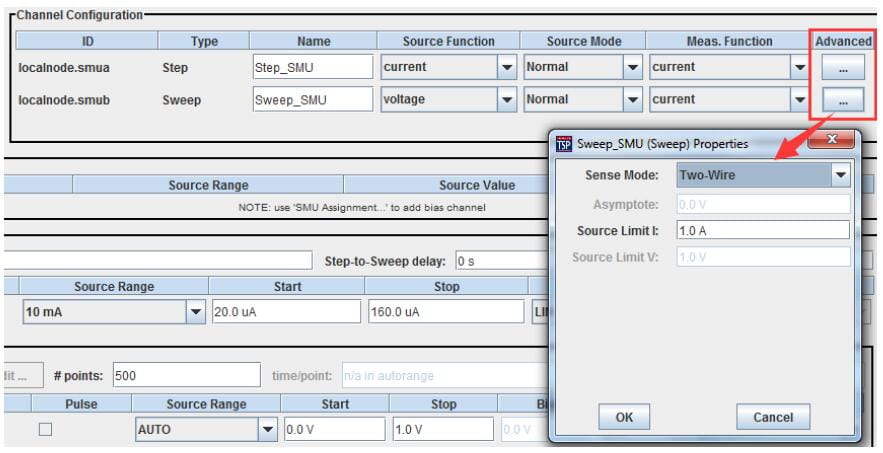This screenshot has height=453, width=883.
Task: Expand Sense Mode Two-Wire dropdown
Action: 840,175
